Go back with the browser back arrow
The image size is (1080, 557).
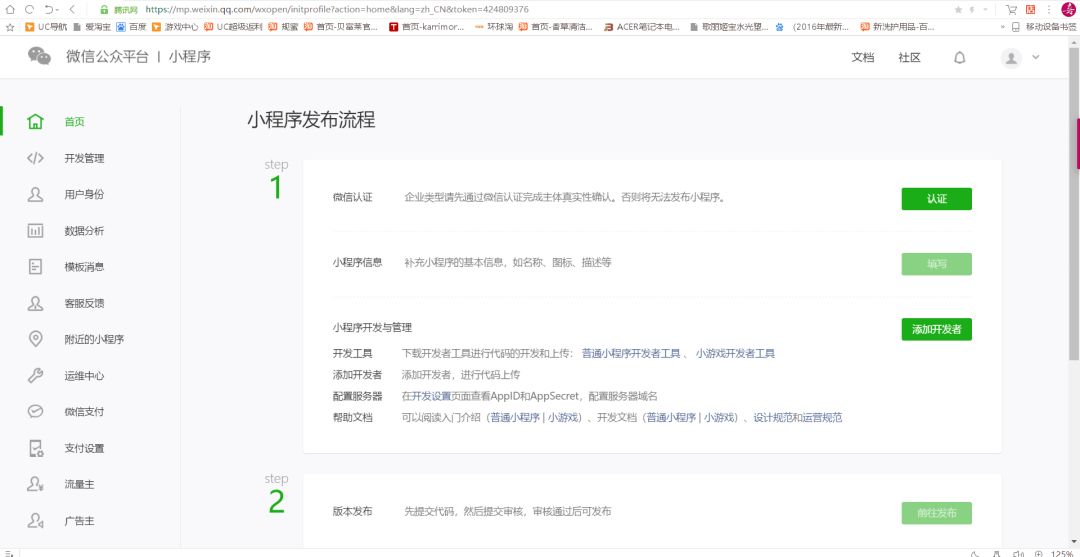[x=72, y=9]
